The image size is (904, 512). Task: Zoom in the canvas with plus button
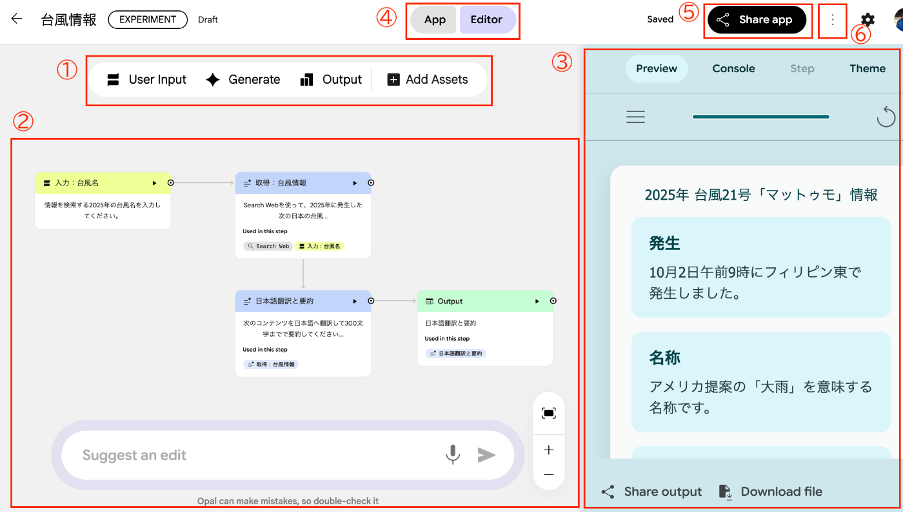pyautogui.click(x=548, y=450)
